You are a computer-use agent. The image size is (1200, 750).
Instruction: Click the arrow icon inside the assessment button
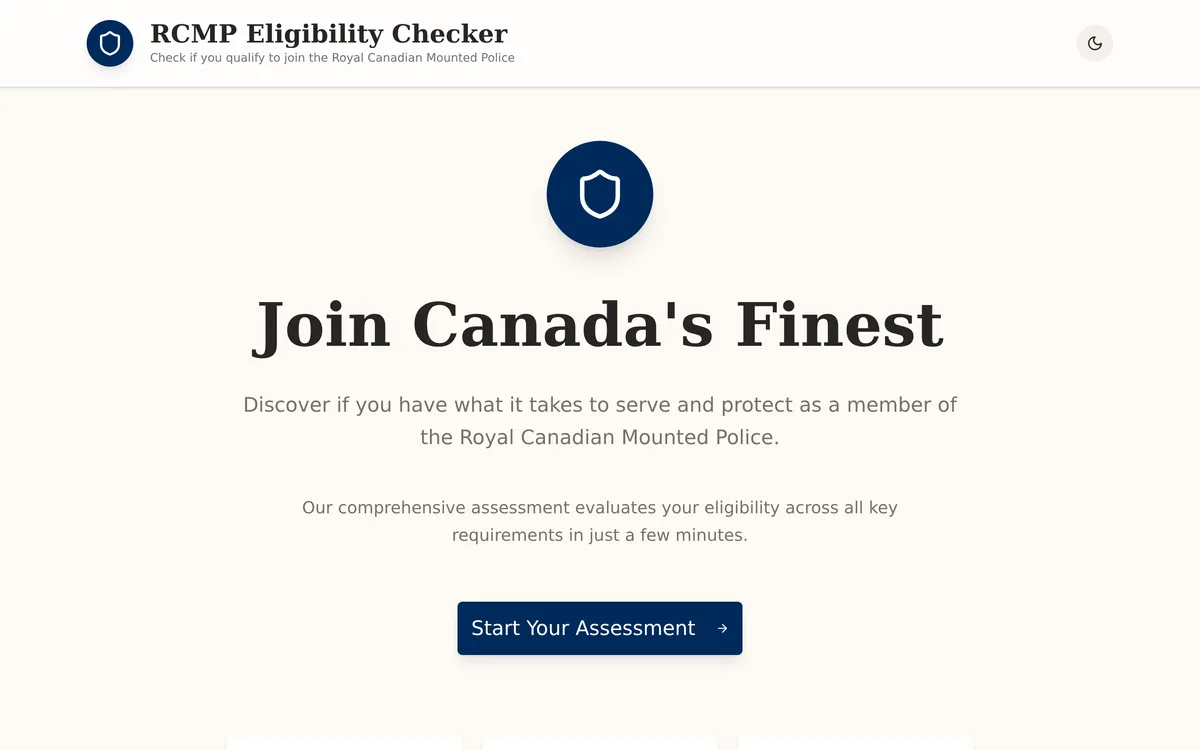tap(722, 628)
